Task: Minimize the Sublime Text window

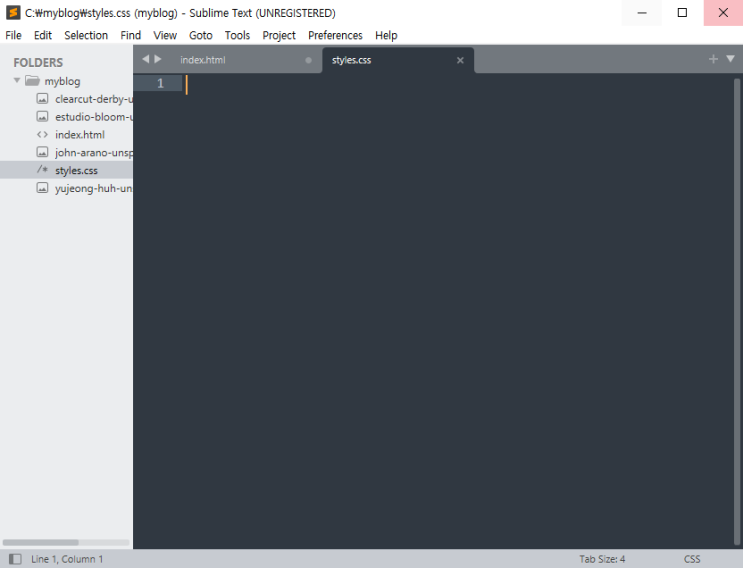Action: [642, 13]
